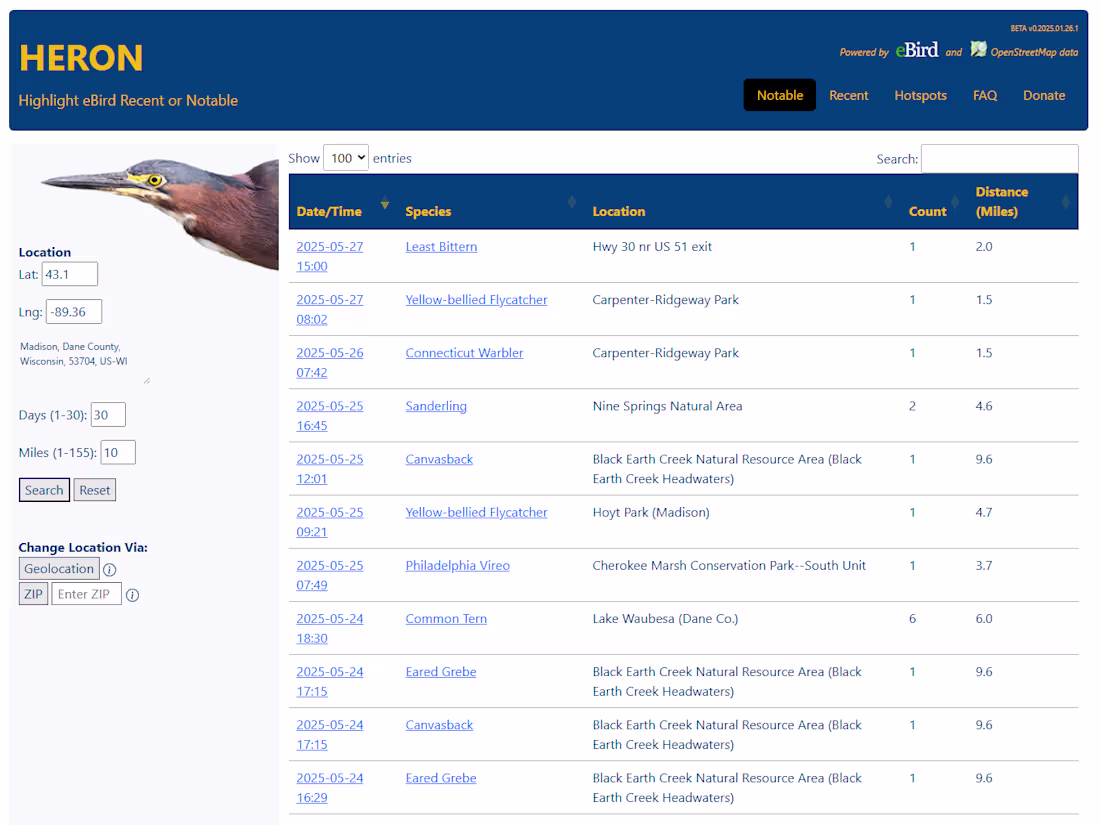Open the Hotspots tab

pos(920,95)
